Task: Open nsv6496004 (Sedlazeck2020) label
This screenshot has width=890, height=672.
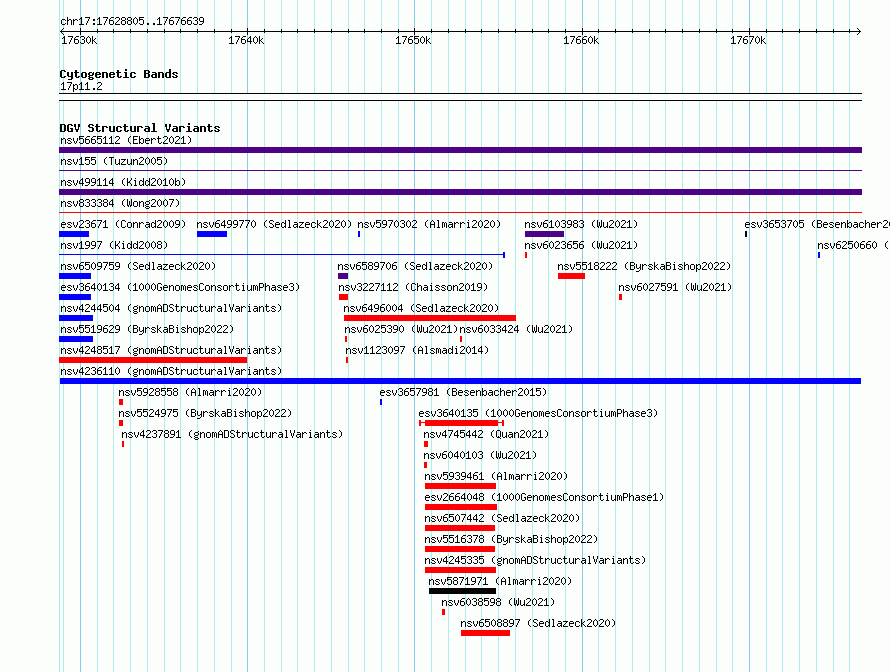Action: [421, 308]
